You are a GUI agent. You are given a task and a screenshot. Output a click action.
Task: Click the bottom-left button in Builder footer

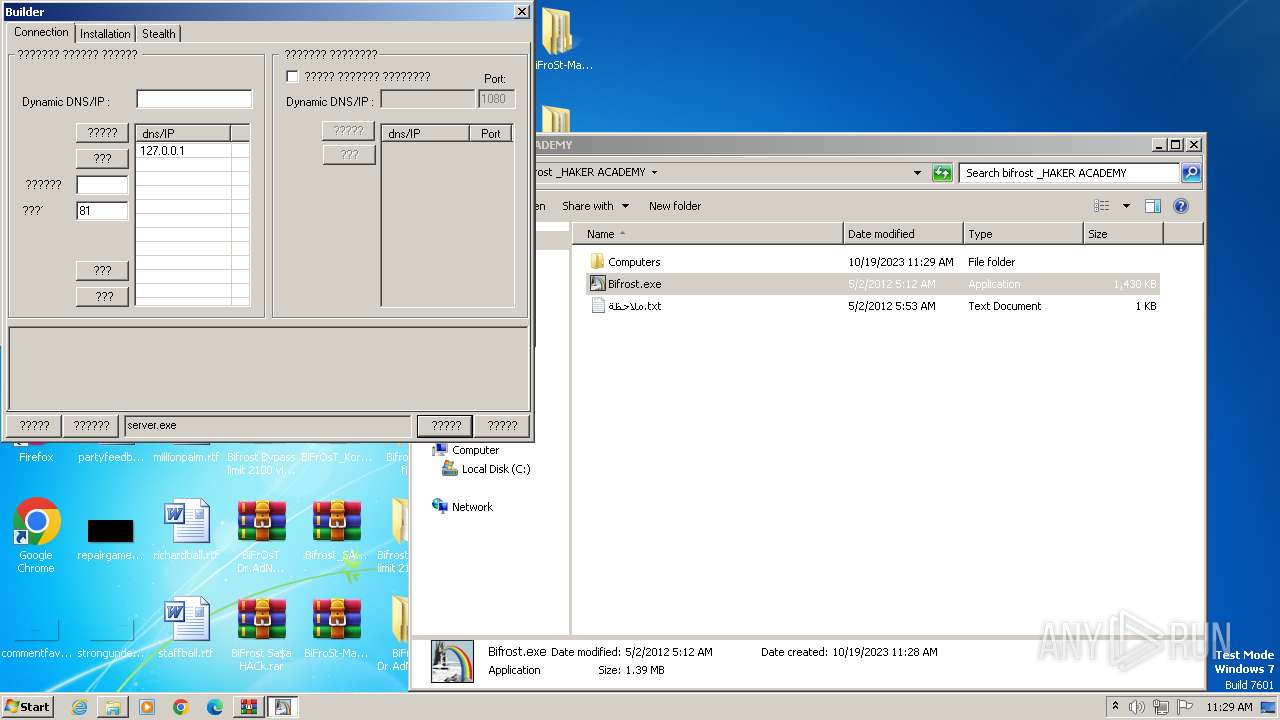[34, 425]
